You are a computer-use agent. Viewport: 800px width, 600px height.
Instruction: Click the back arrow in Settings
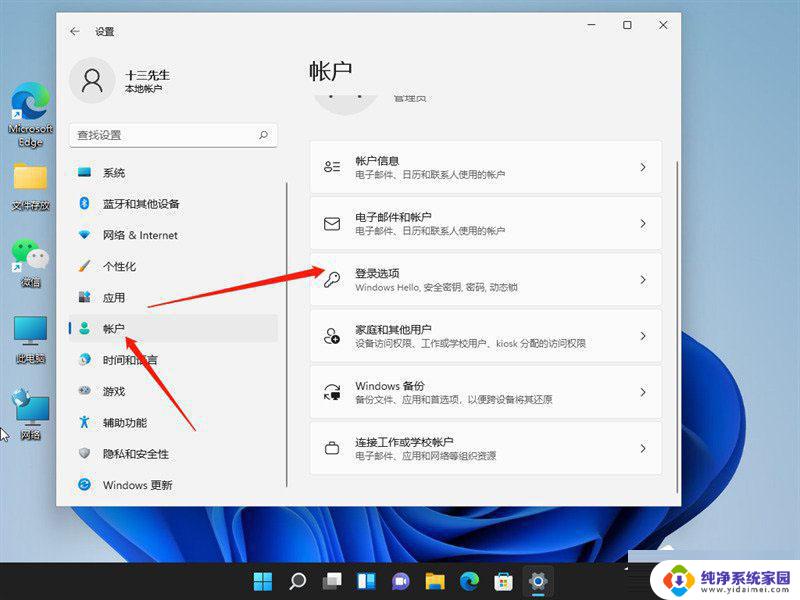pos(75,32)
